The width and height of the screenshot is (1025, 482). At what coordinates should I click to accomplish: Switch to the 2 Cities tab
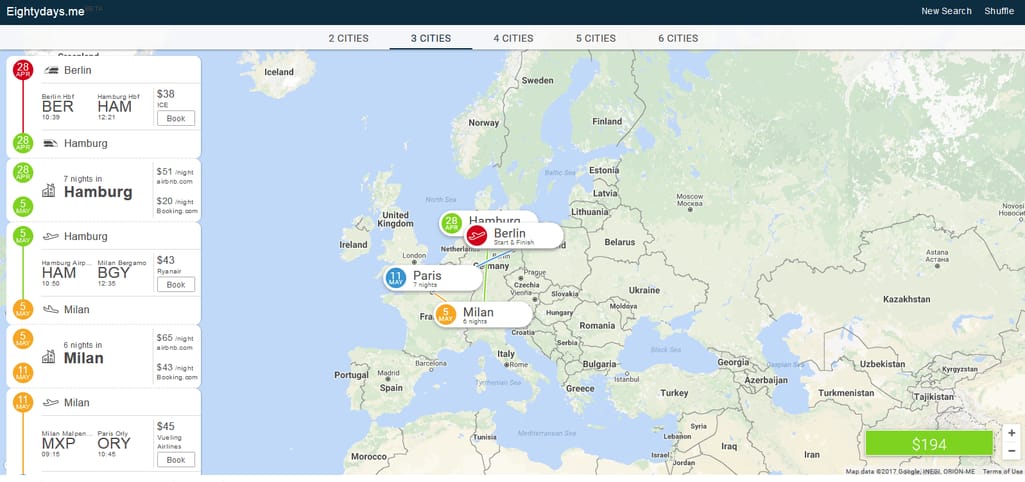pyautogui.click(x=348, y=38)
